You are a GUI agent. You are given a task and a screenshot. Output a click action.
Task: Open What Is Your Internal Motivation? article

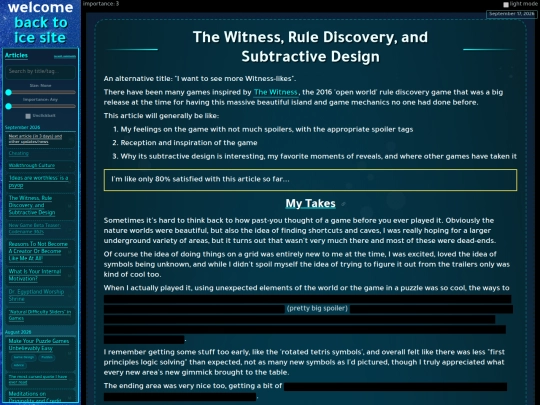coord(35,275)
